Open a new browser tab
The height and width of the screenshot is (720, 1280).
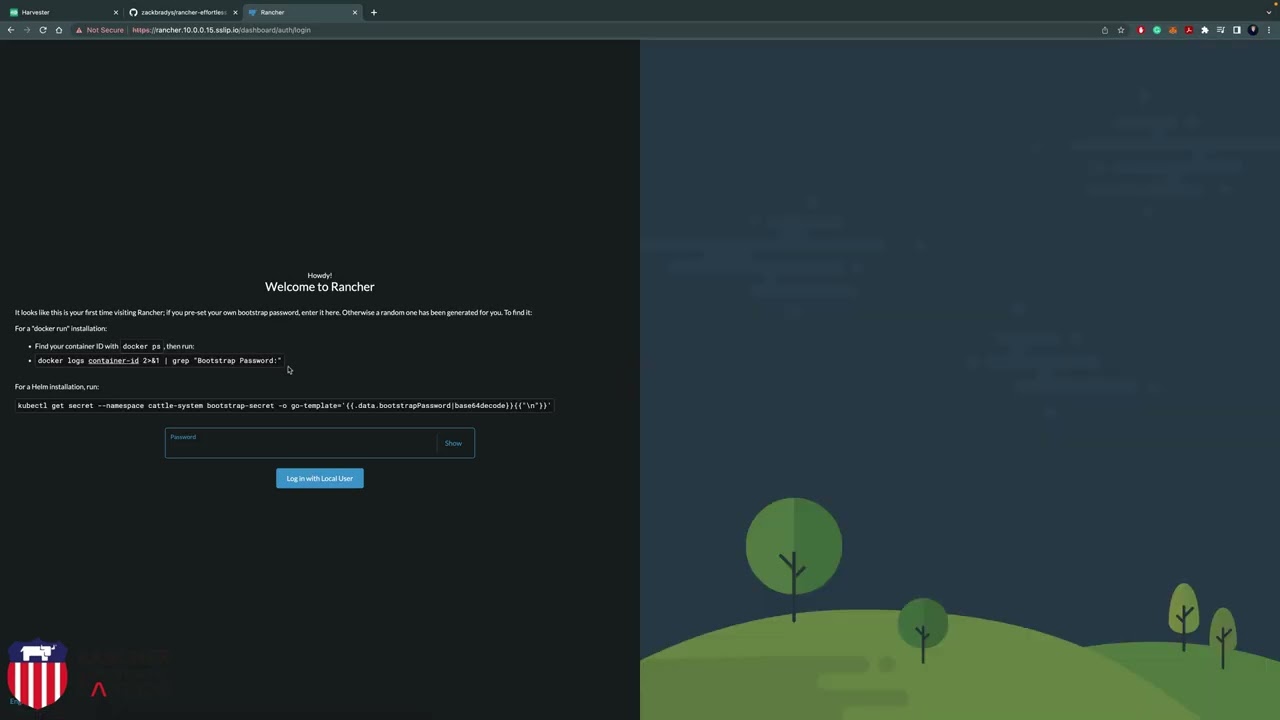coord(374,13)
